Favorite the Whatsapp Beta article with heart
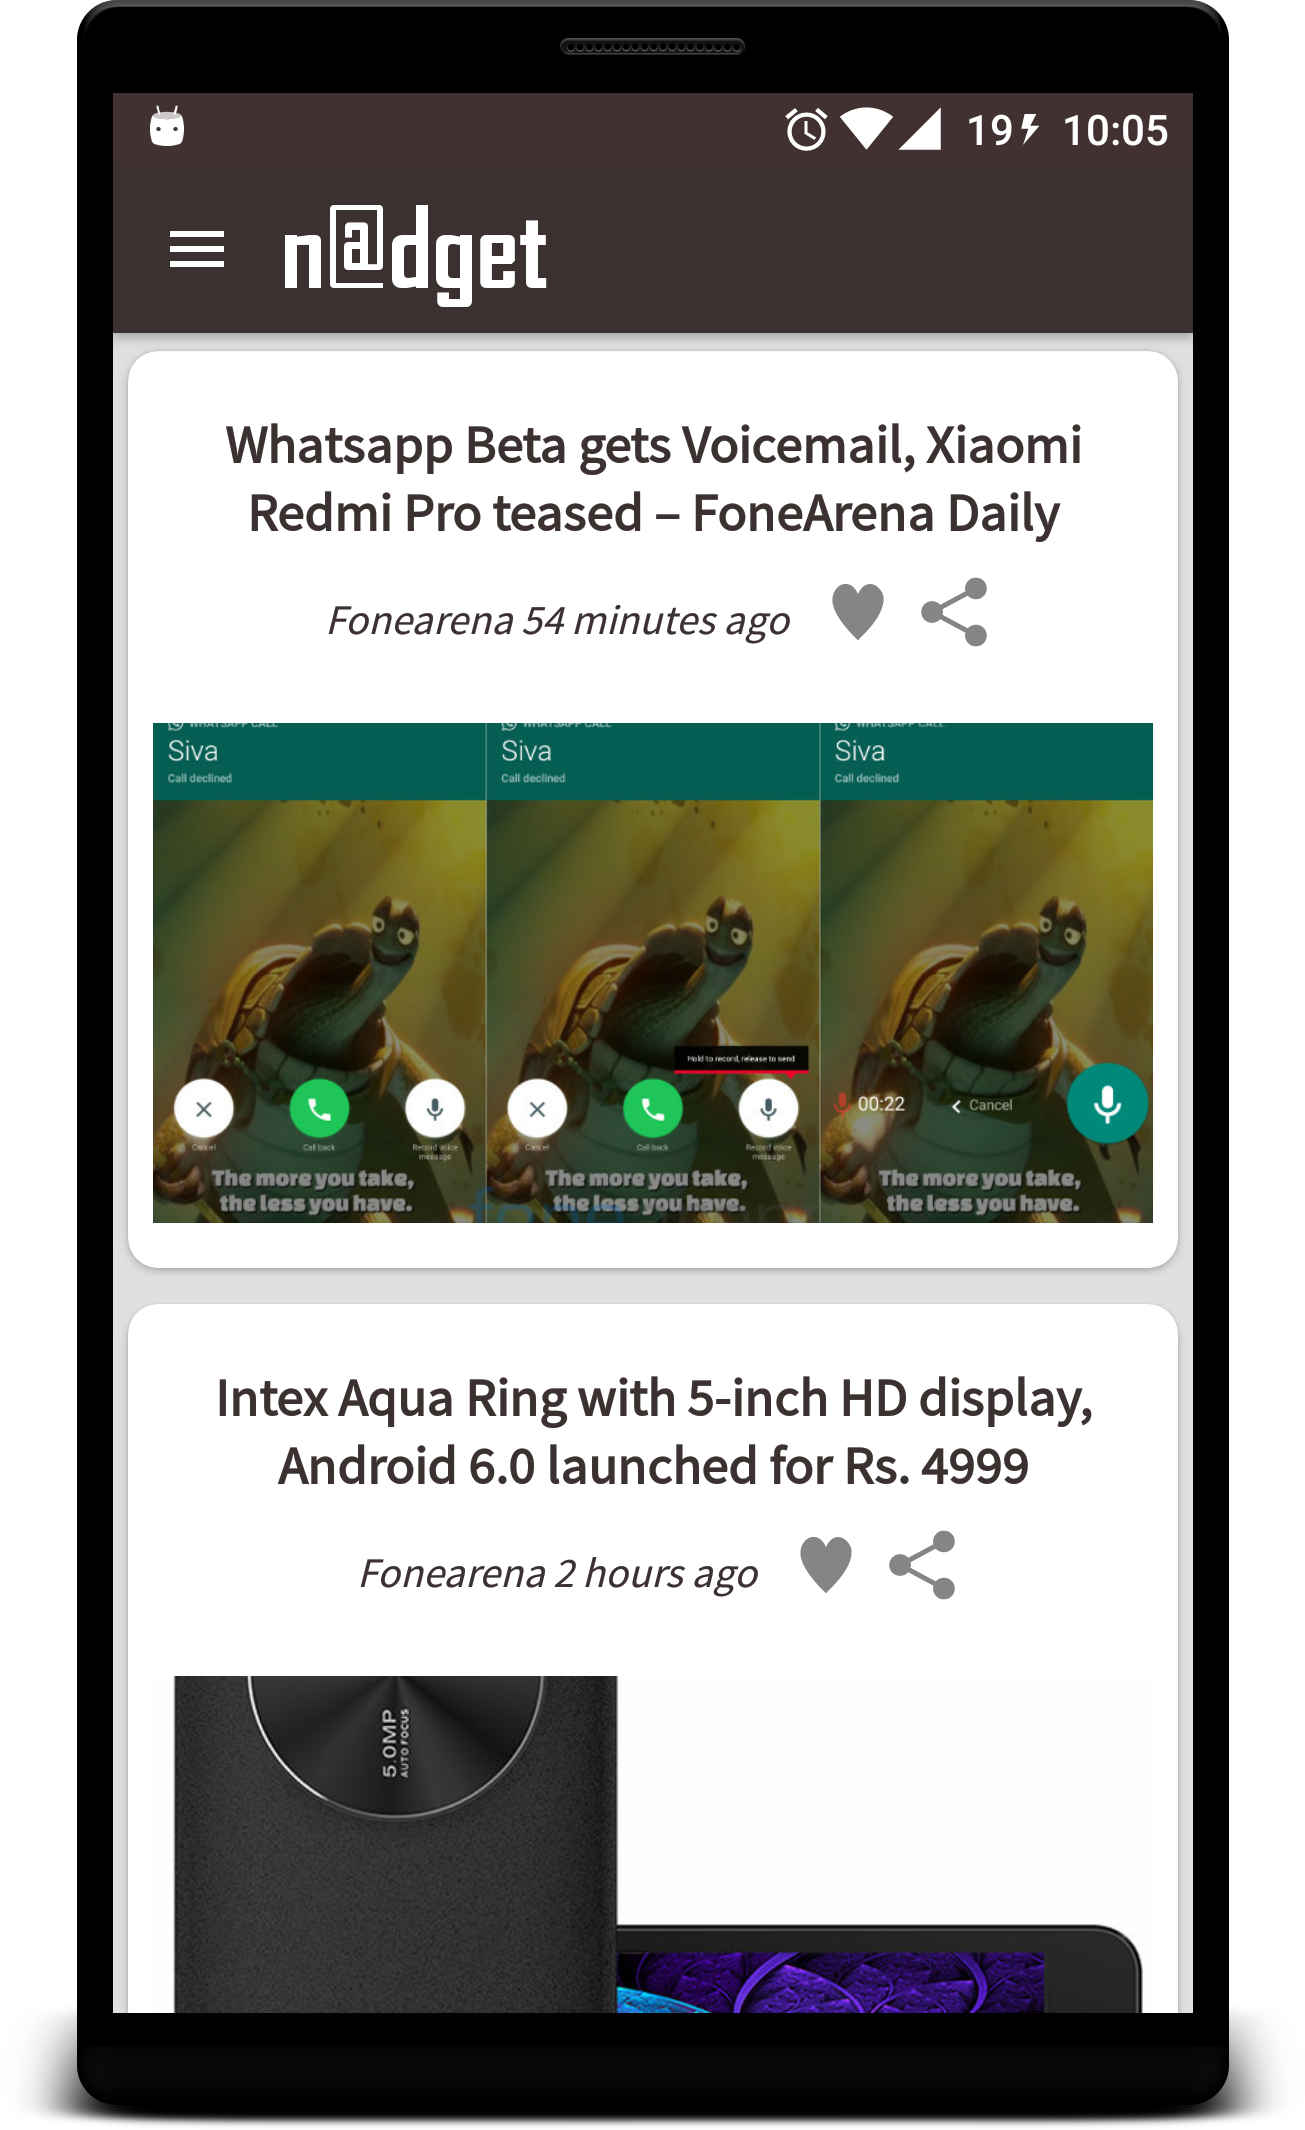 point(858,611)
